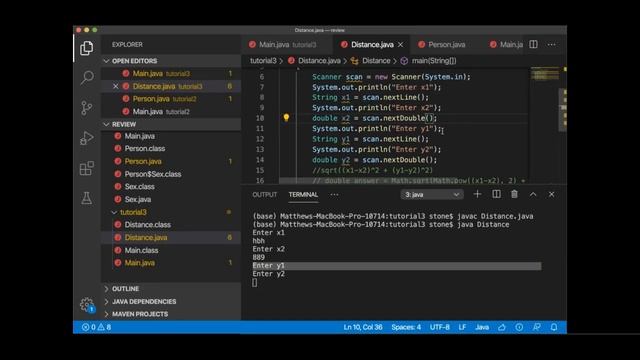Open Main.java tutorial2 in Open Editors
The width and height of the screenshot is (640, 360).
[x=171, y=111]
